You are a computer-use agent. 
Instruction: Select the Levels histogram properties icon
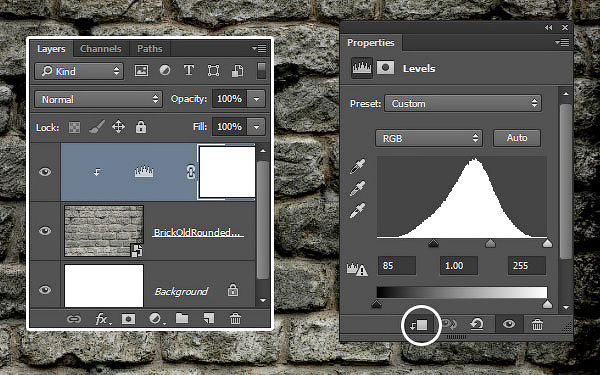click(x=362, y=68)
